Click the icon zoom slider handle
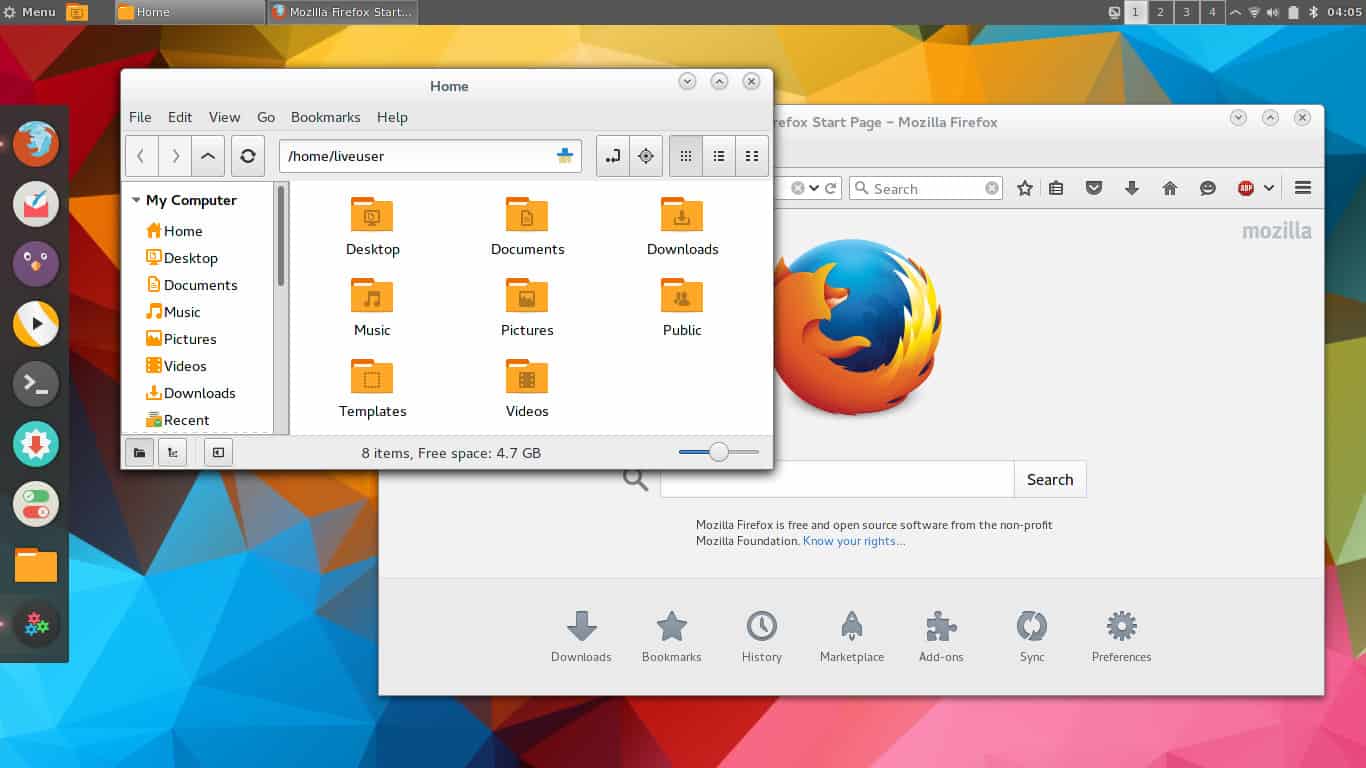The image size is (1366, 768). [718, 452]
